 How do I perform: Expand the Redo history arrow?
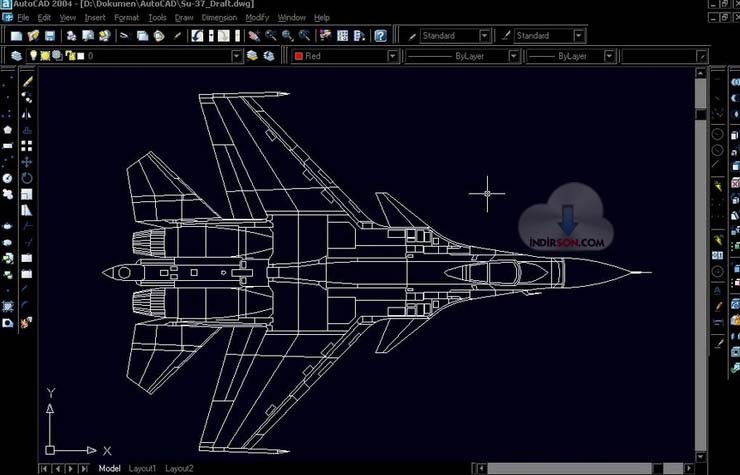click(x=237, y=36)
